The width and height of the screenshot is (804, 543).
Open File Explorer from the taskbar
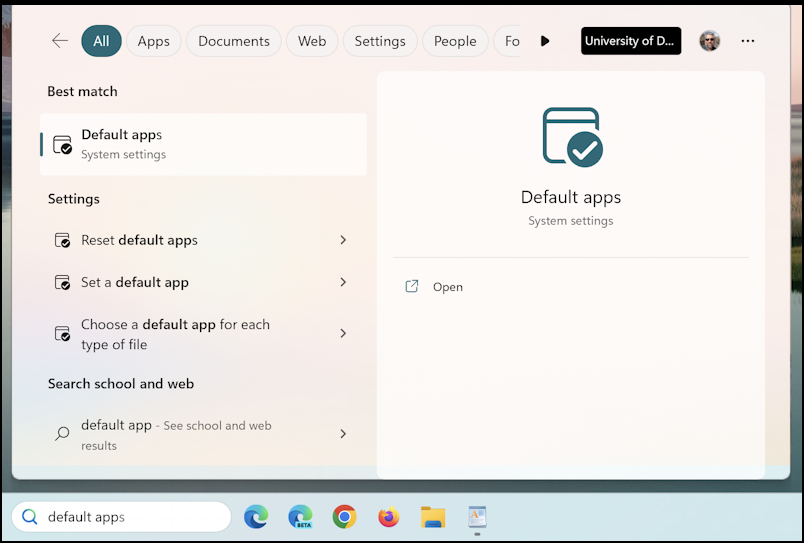point(433,517)
